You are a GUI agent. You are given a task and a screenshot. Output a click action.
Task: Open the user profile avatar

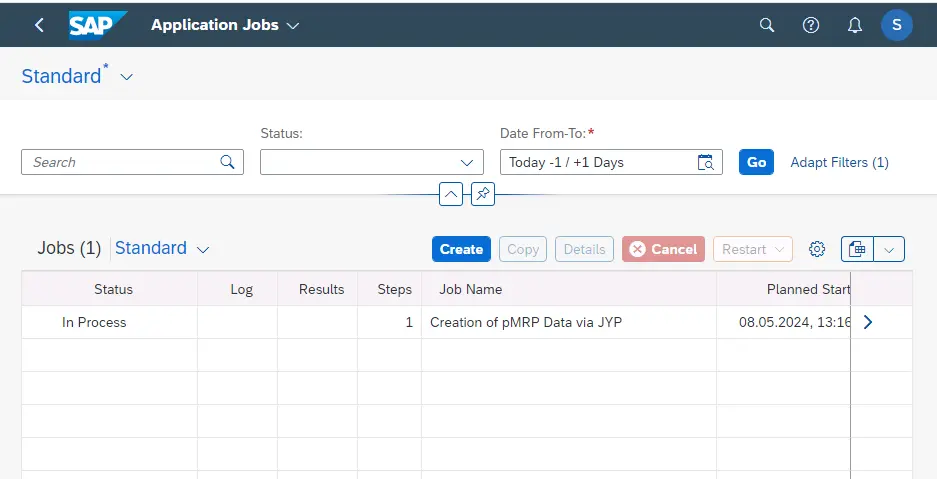tap(896, 25)
